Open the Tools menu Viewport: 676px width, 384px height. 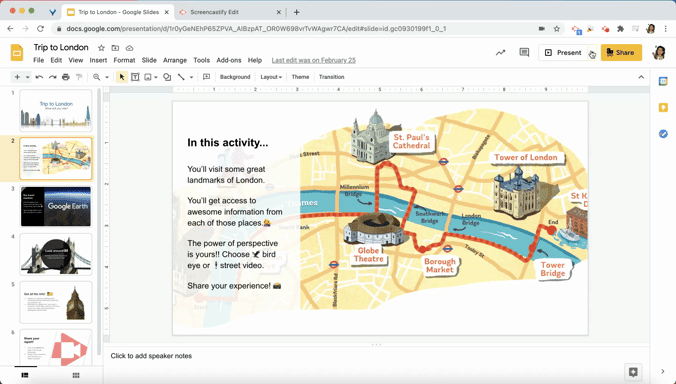201,60
